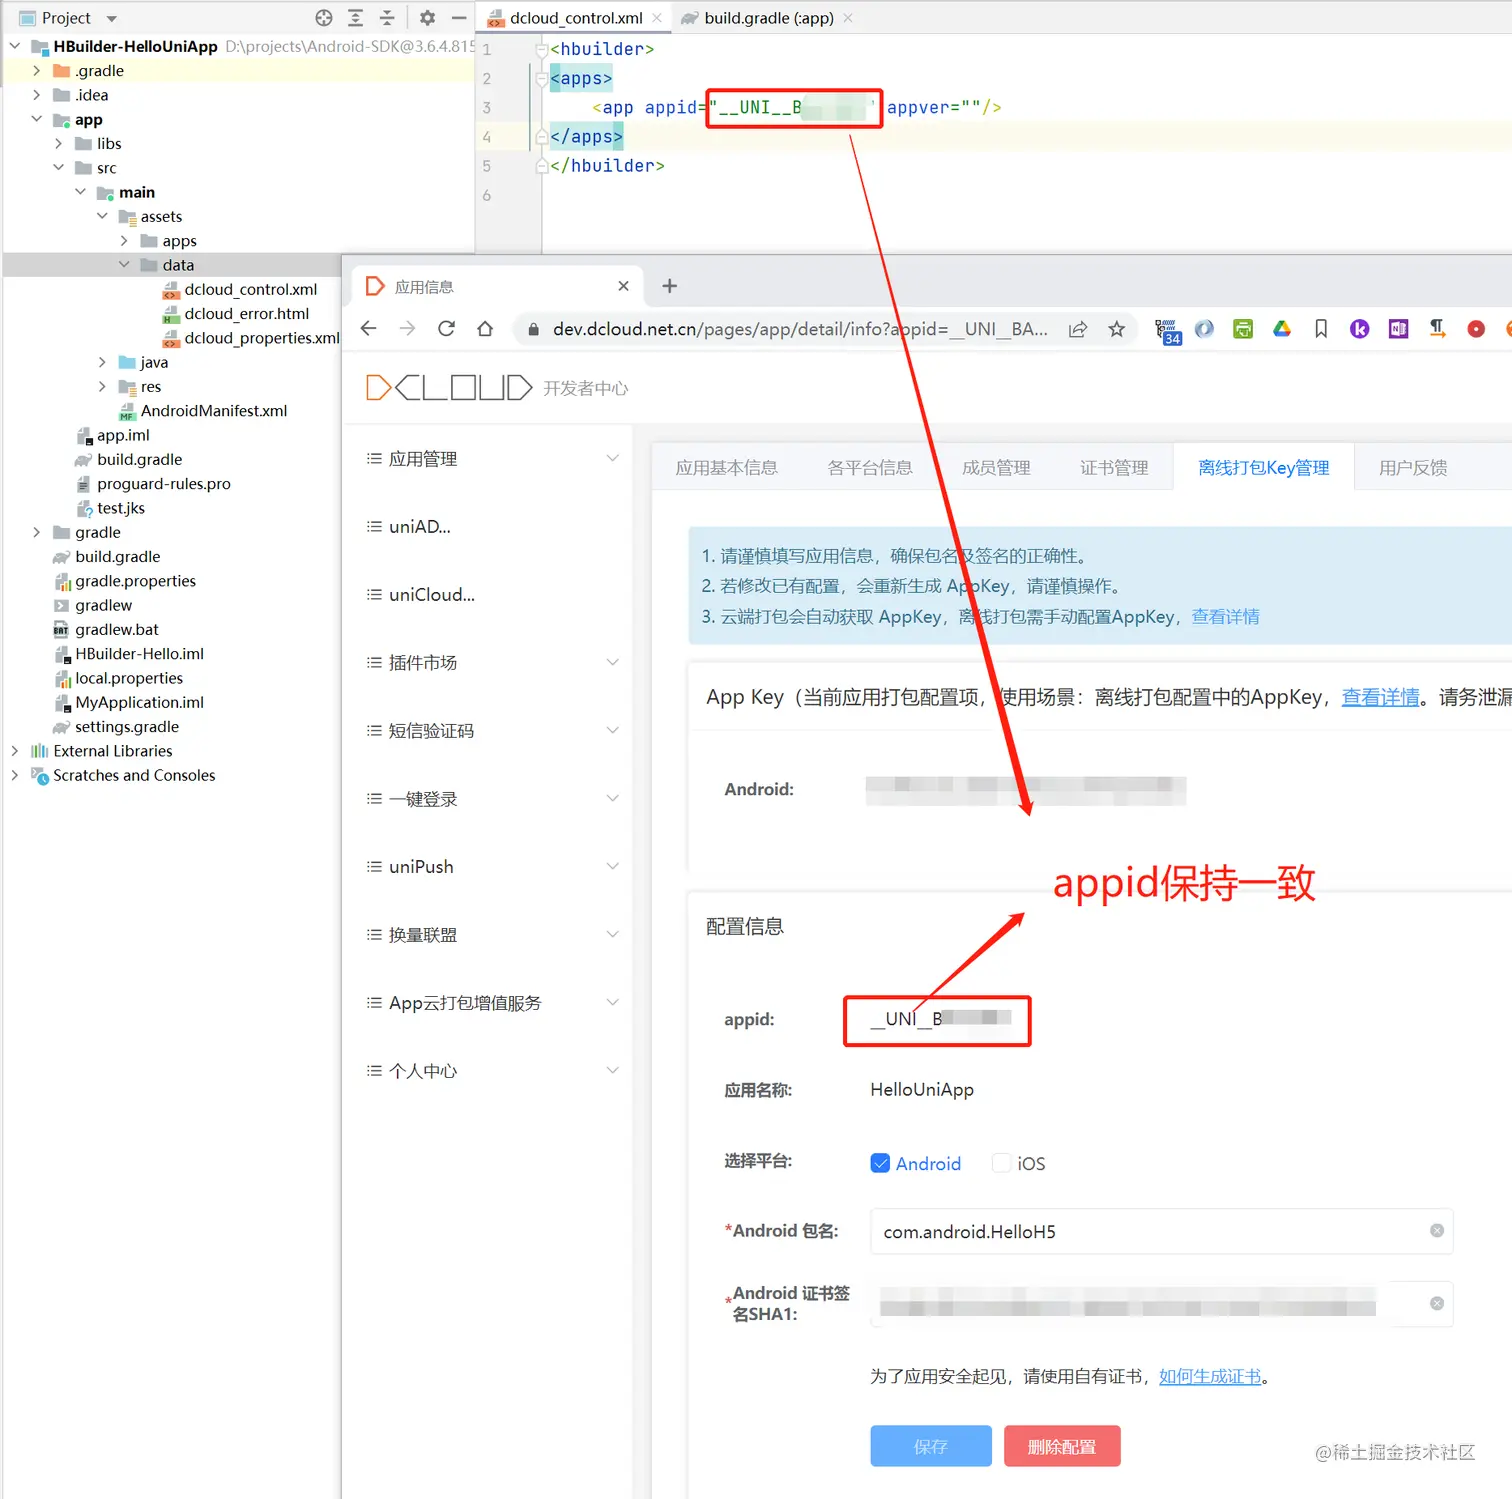
Task: Expand 插件市场 sidebar menu
Action: coord(492,662)
